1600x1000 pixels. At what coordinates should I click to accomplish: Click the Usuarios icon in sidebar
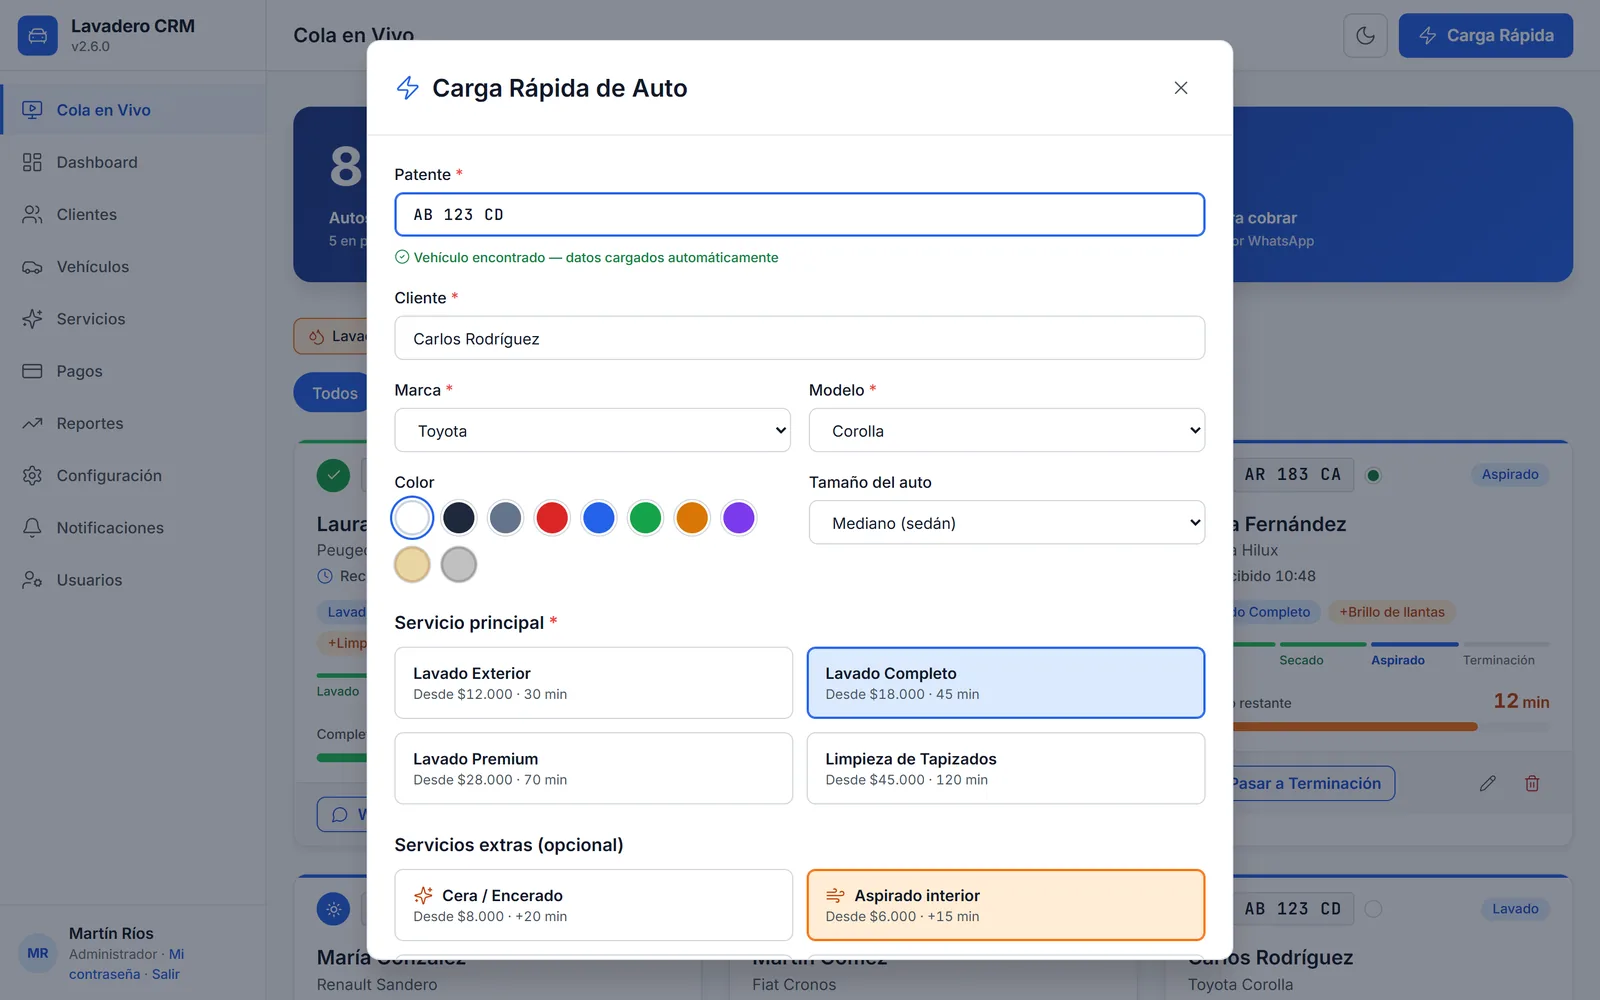pos(32,580)
